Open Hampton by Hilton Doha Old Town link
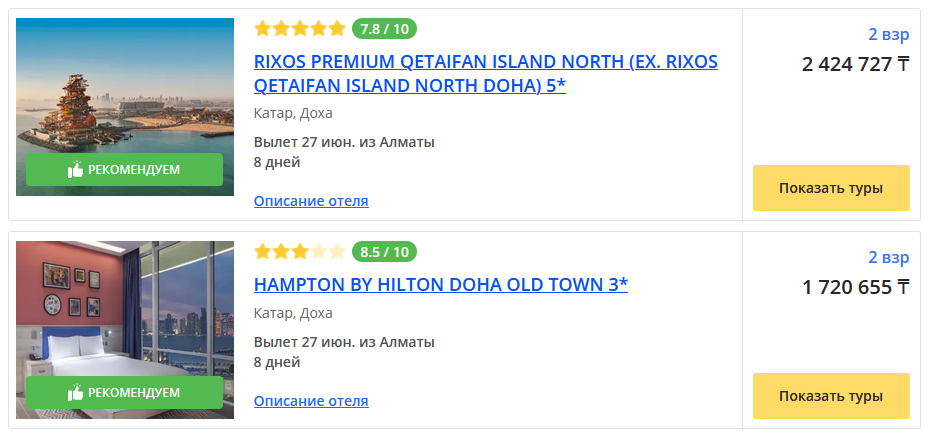930x434 pixels. tap(441, 285)
